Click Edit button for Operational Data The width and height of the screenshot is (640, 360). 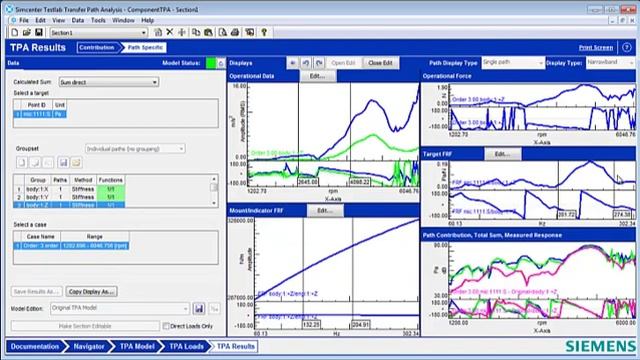point(317,76)
